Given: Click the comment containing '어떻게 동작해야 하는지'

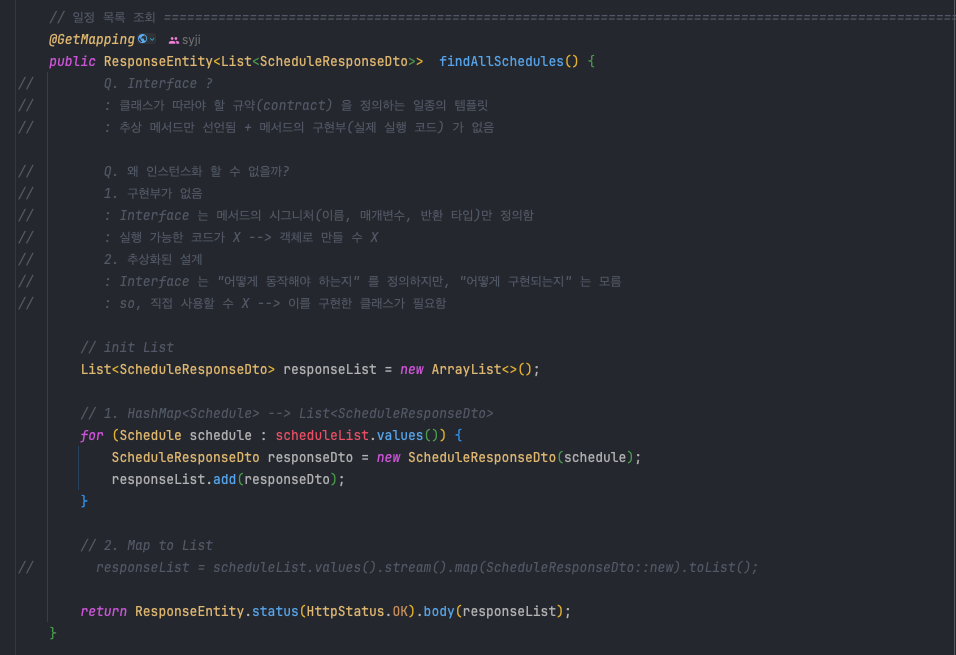Looking at the screenshot, I should tap(362, 281).
